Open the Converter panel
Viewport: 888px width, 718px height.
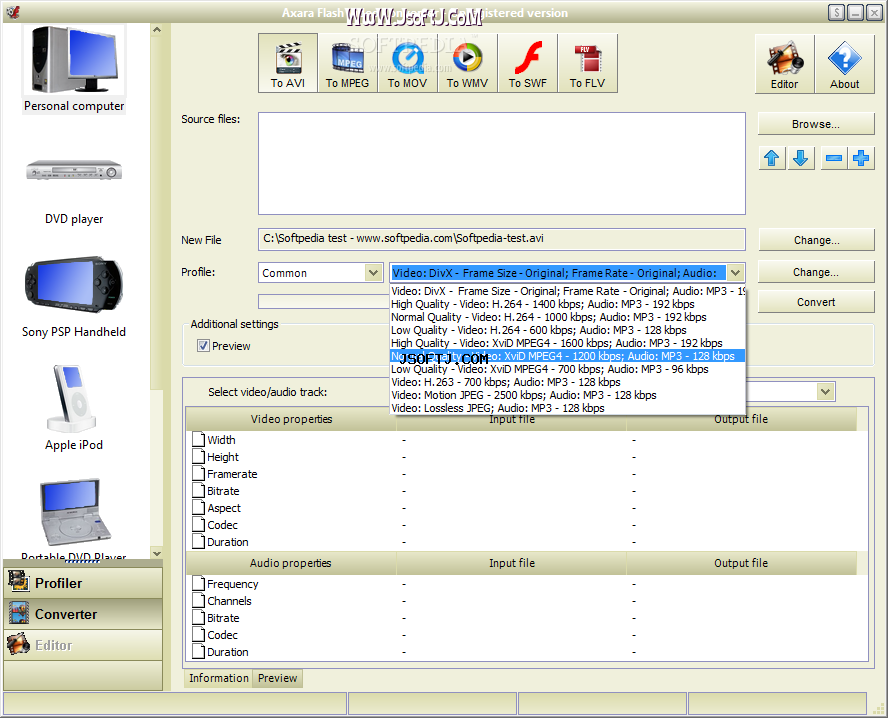click(83, 614)
